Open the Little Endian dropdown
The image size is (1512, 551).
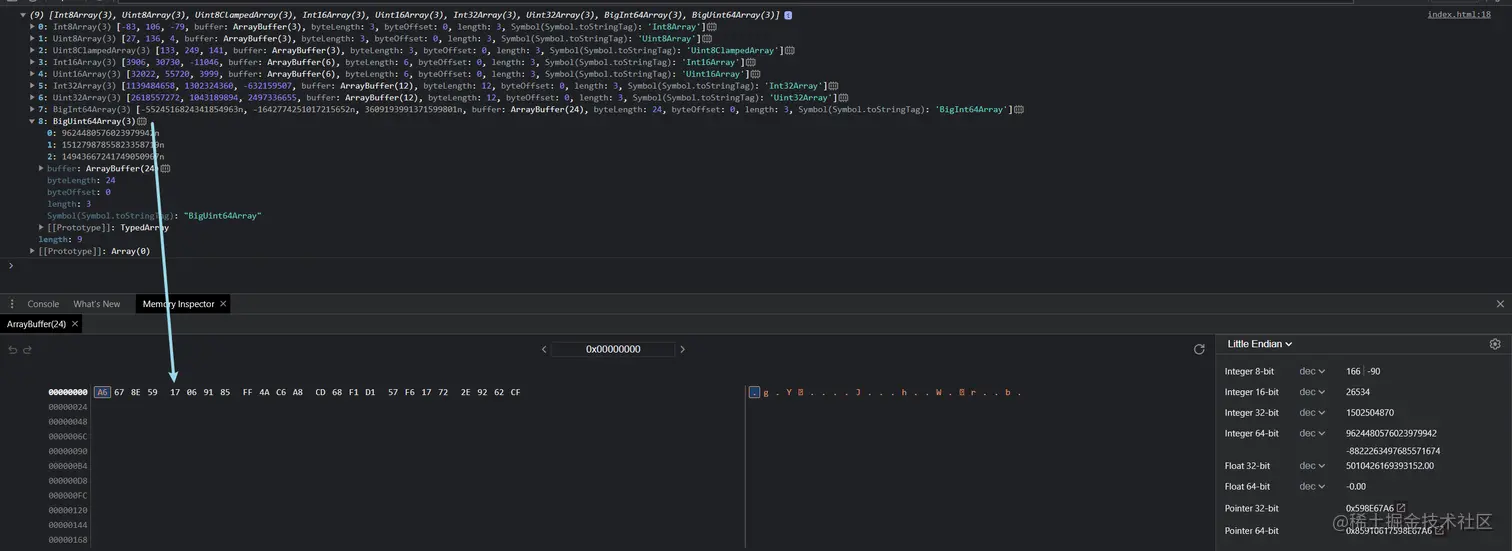point(1260,344)
